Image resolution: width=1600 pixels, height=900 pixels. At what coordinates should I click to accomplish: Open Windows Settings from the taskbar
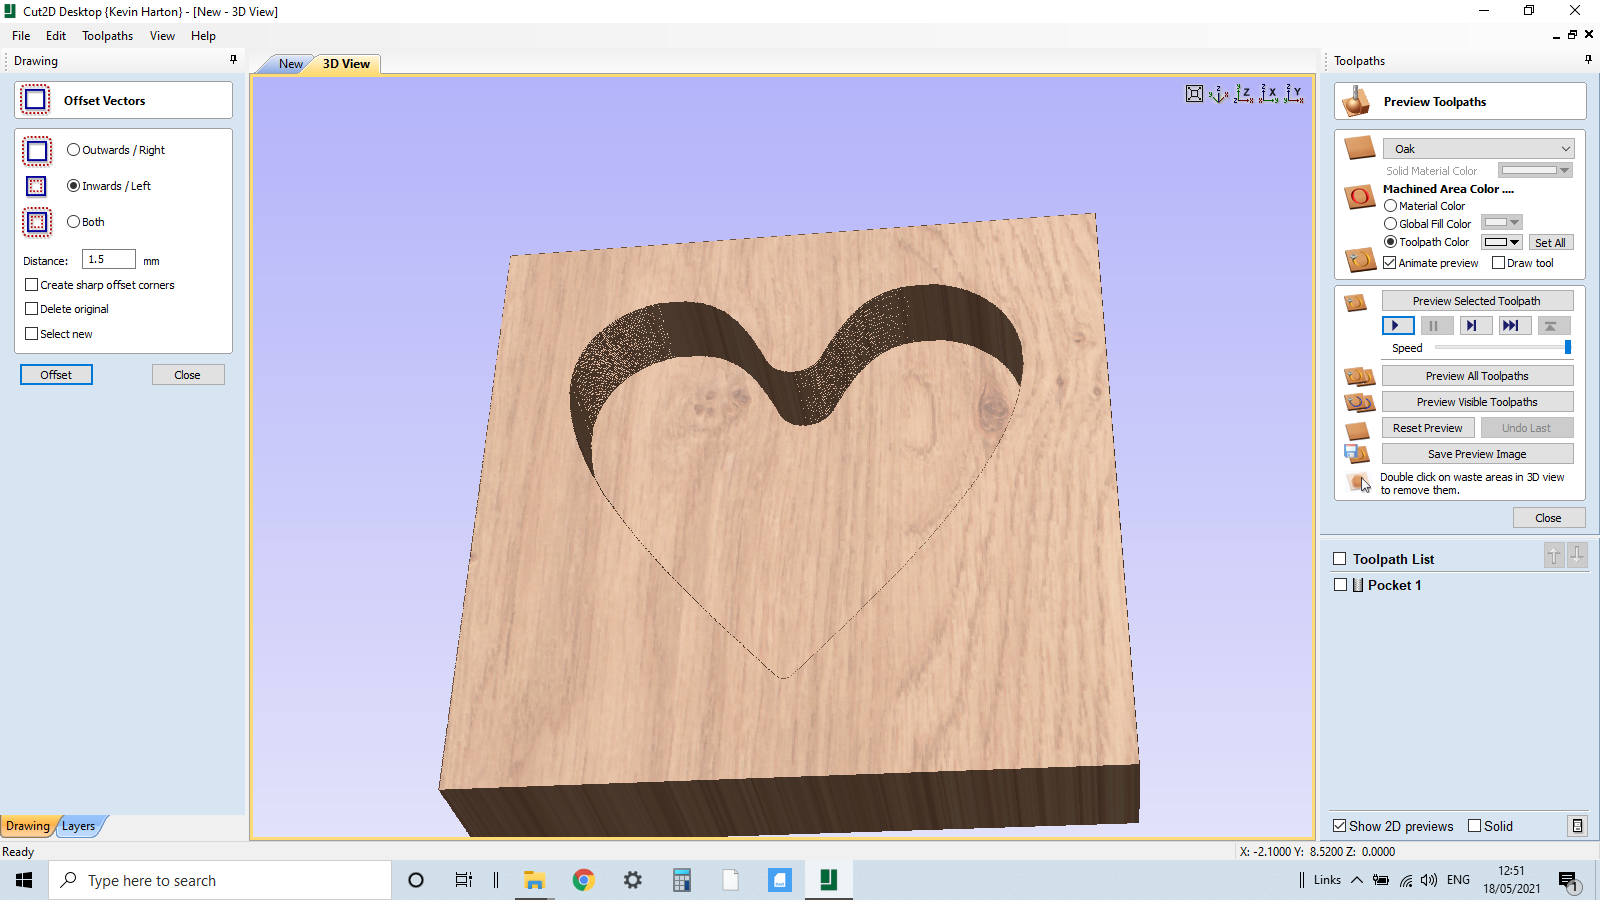[x=633, y=880]
